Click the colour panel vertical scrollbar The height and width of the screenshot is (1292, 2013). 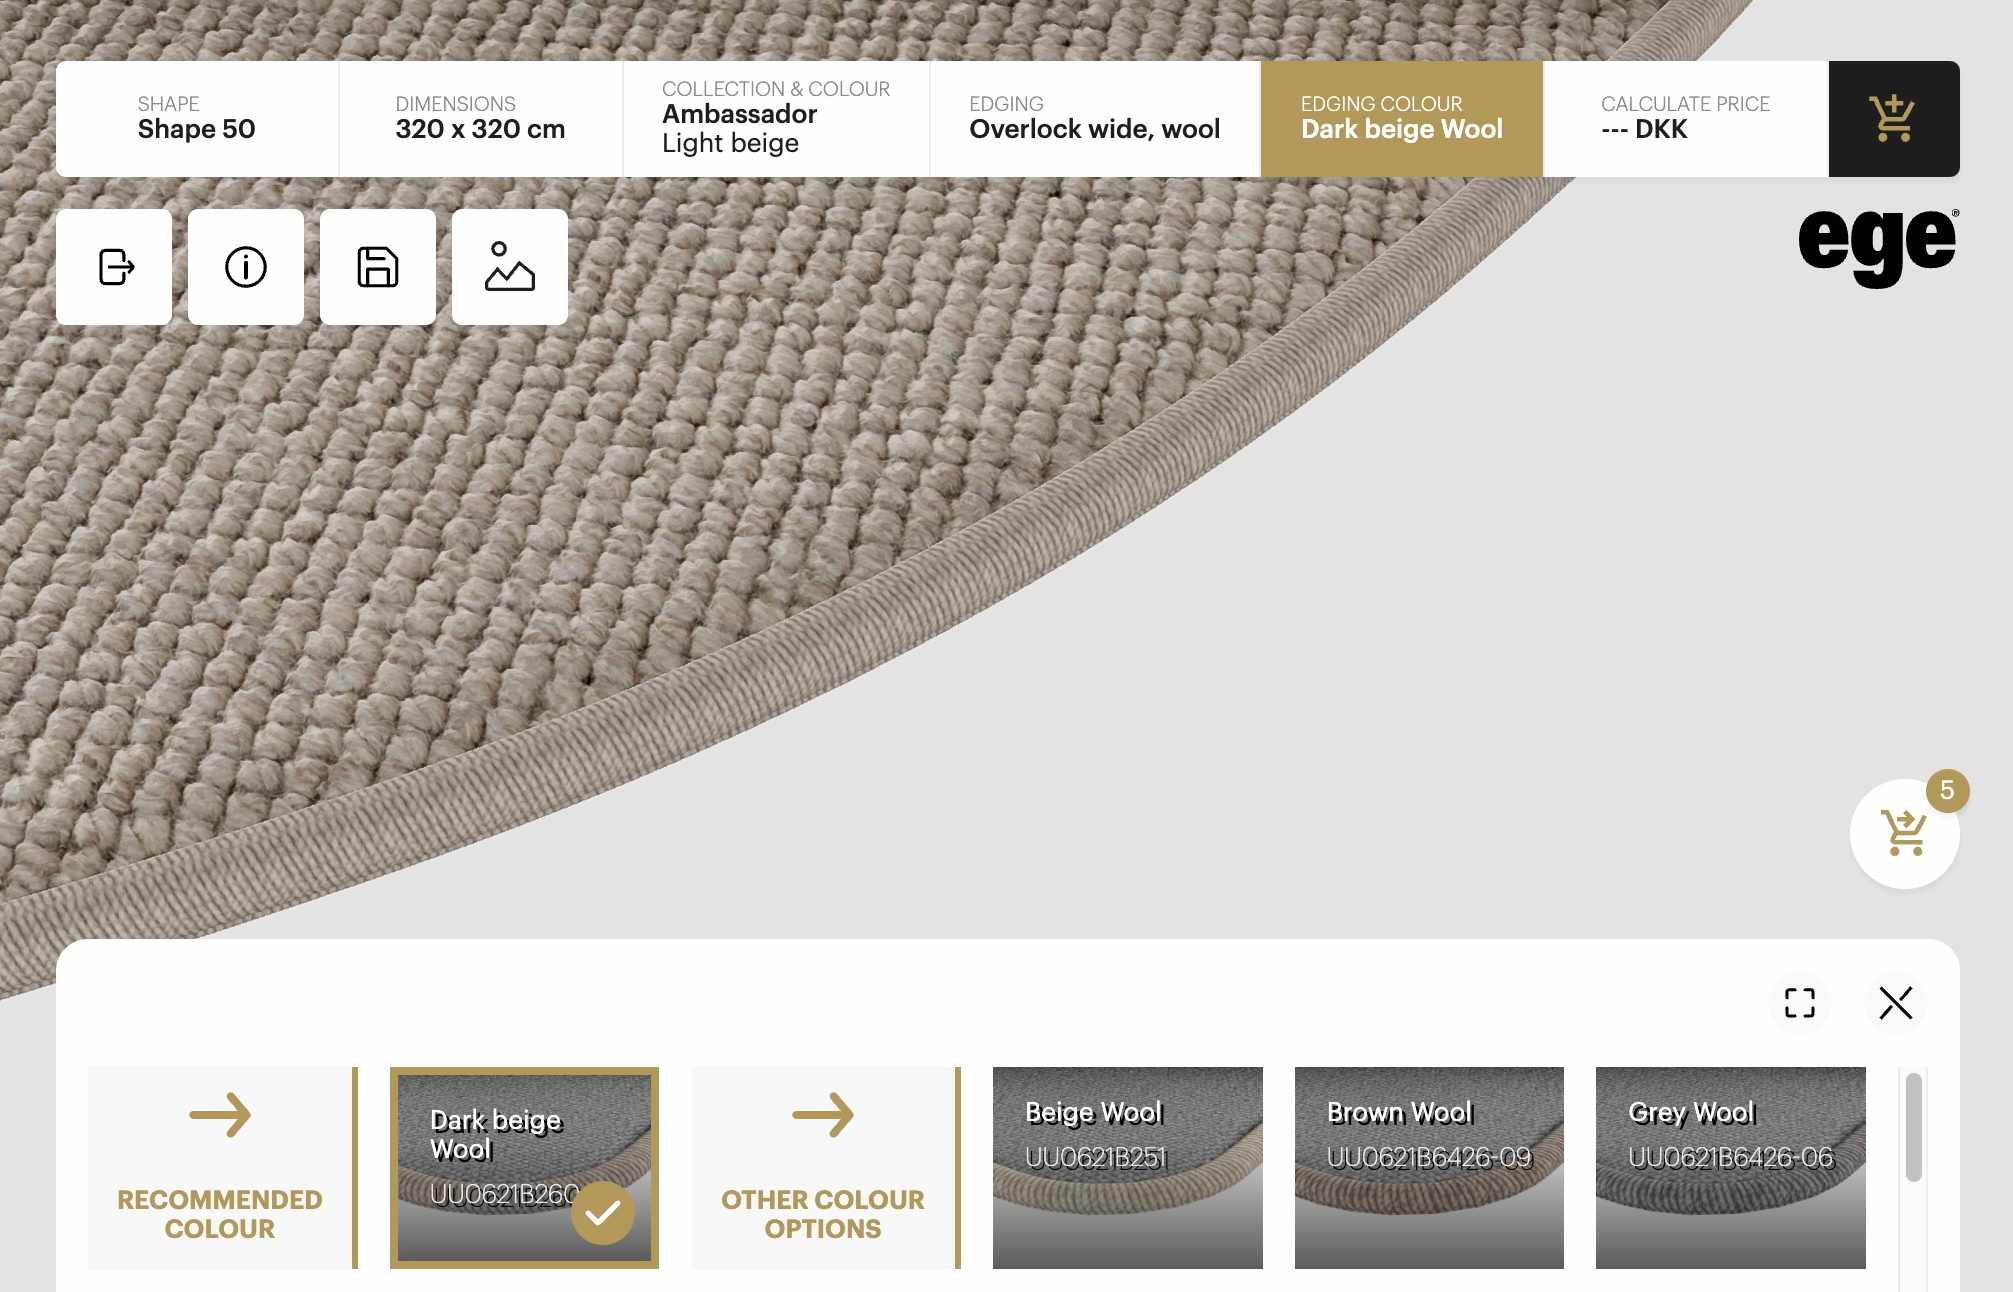click(x=1913, y=1128)
